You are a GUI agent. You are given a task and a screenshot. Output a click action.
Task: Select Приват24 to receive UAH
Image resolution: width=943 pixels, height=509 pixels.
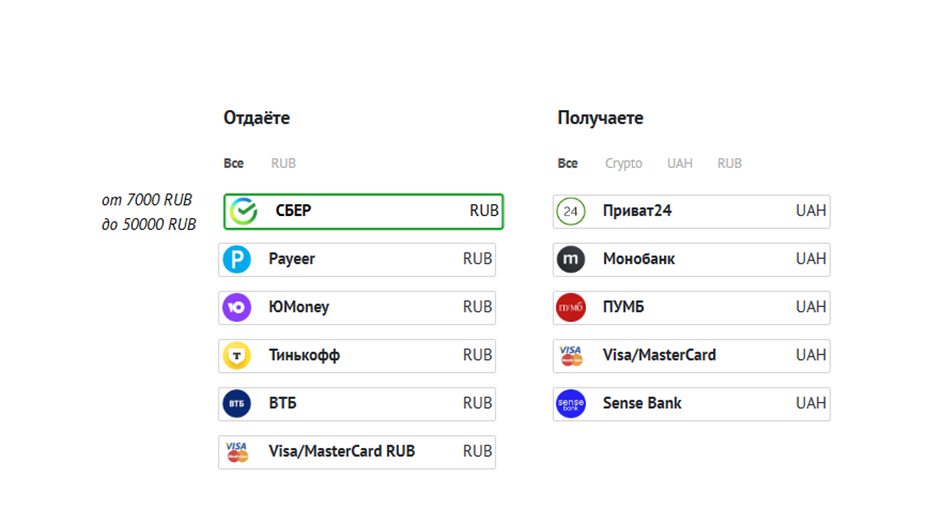point(692,211)
